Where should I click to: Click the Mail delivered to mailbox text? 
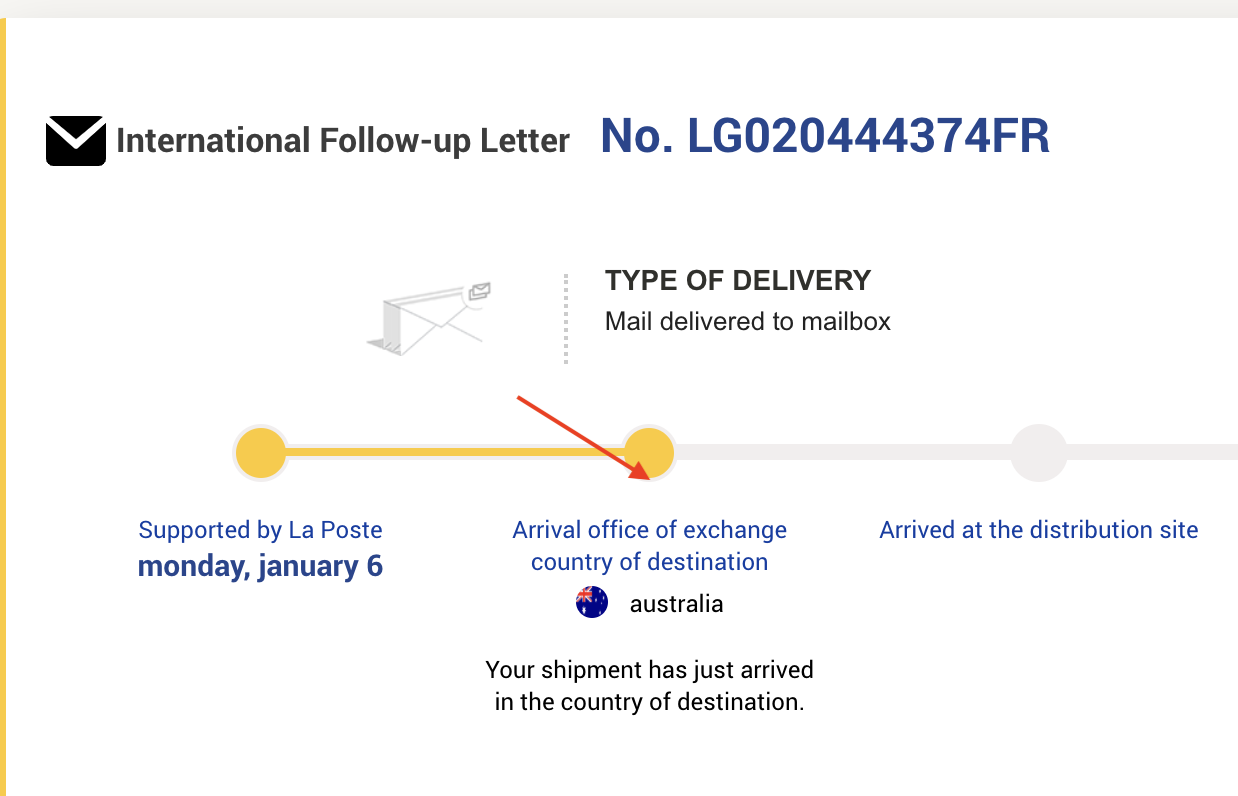[747, 321]
